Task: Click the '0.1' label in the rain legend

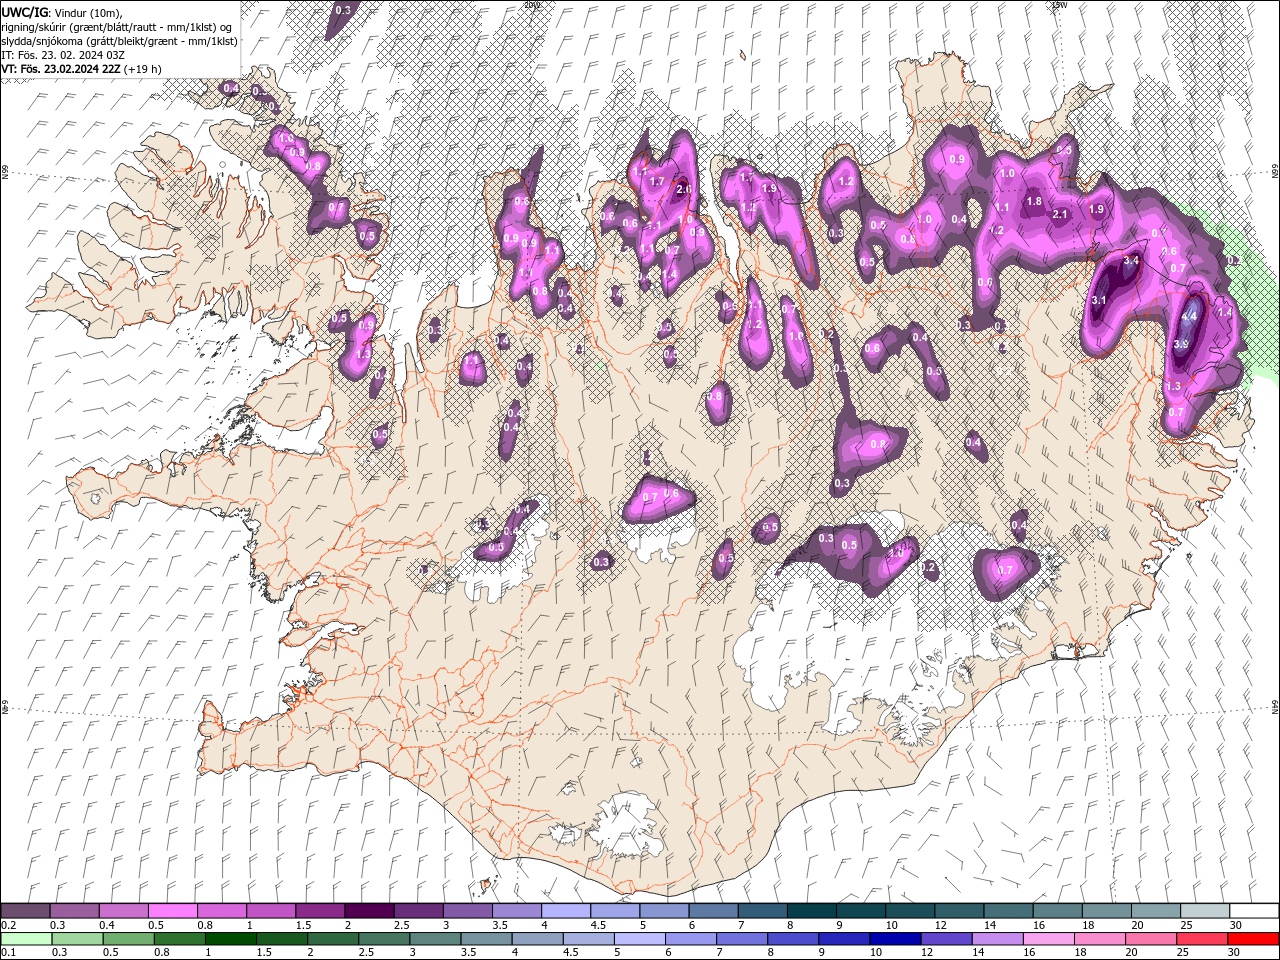Action: coord(8,953)
